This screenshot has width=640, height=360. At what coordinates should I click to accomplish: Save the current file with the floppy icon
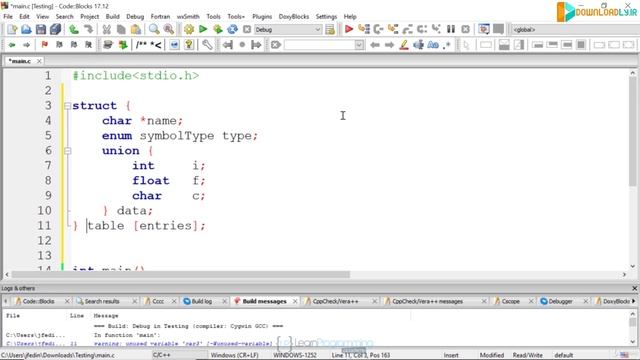[41, 29]
